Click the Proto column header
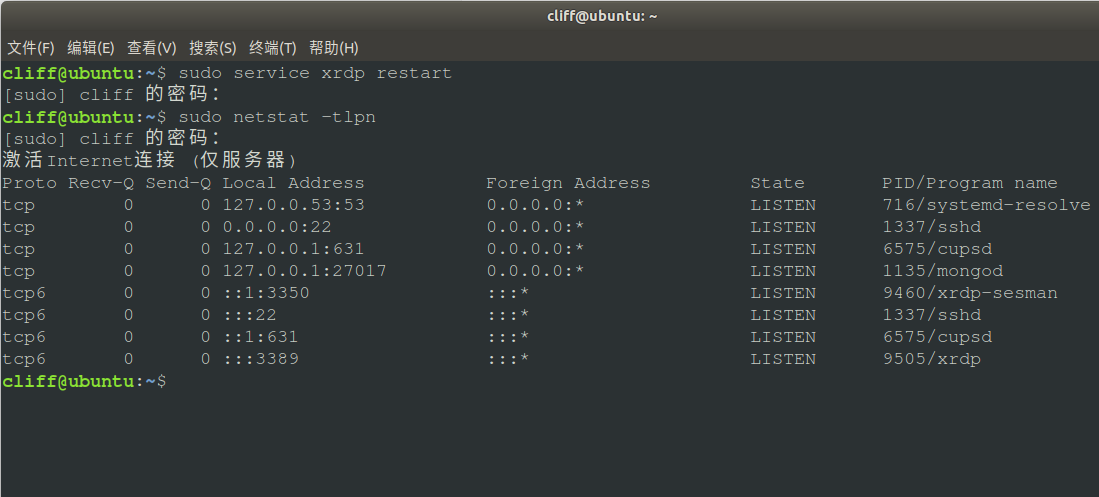The height and width of the screenshot is (497, 1099). [29, 183]
